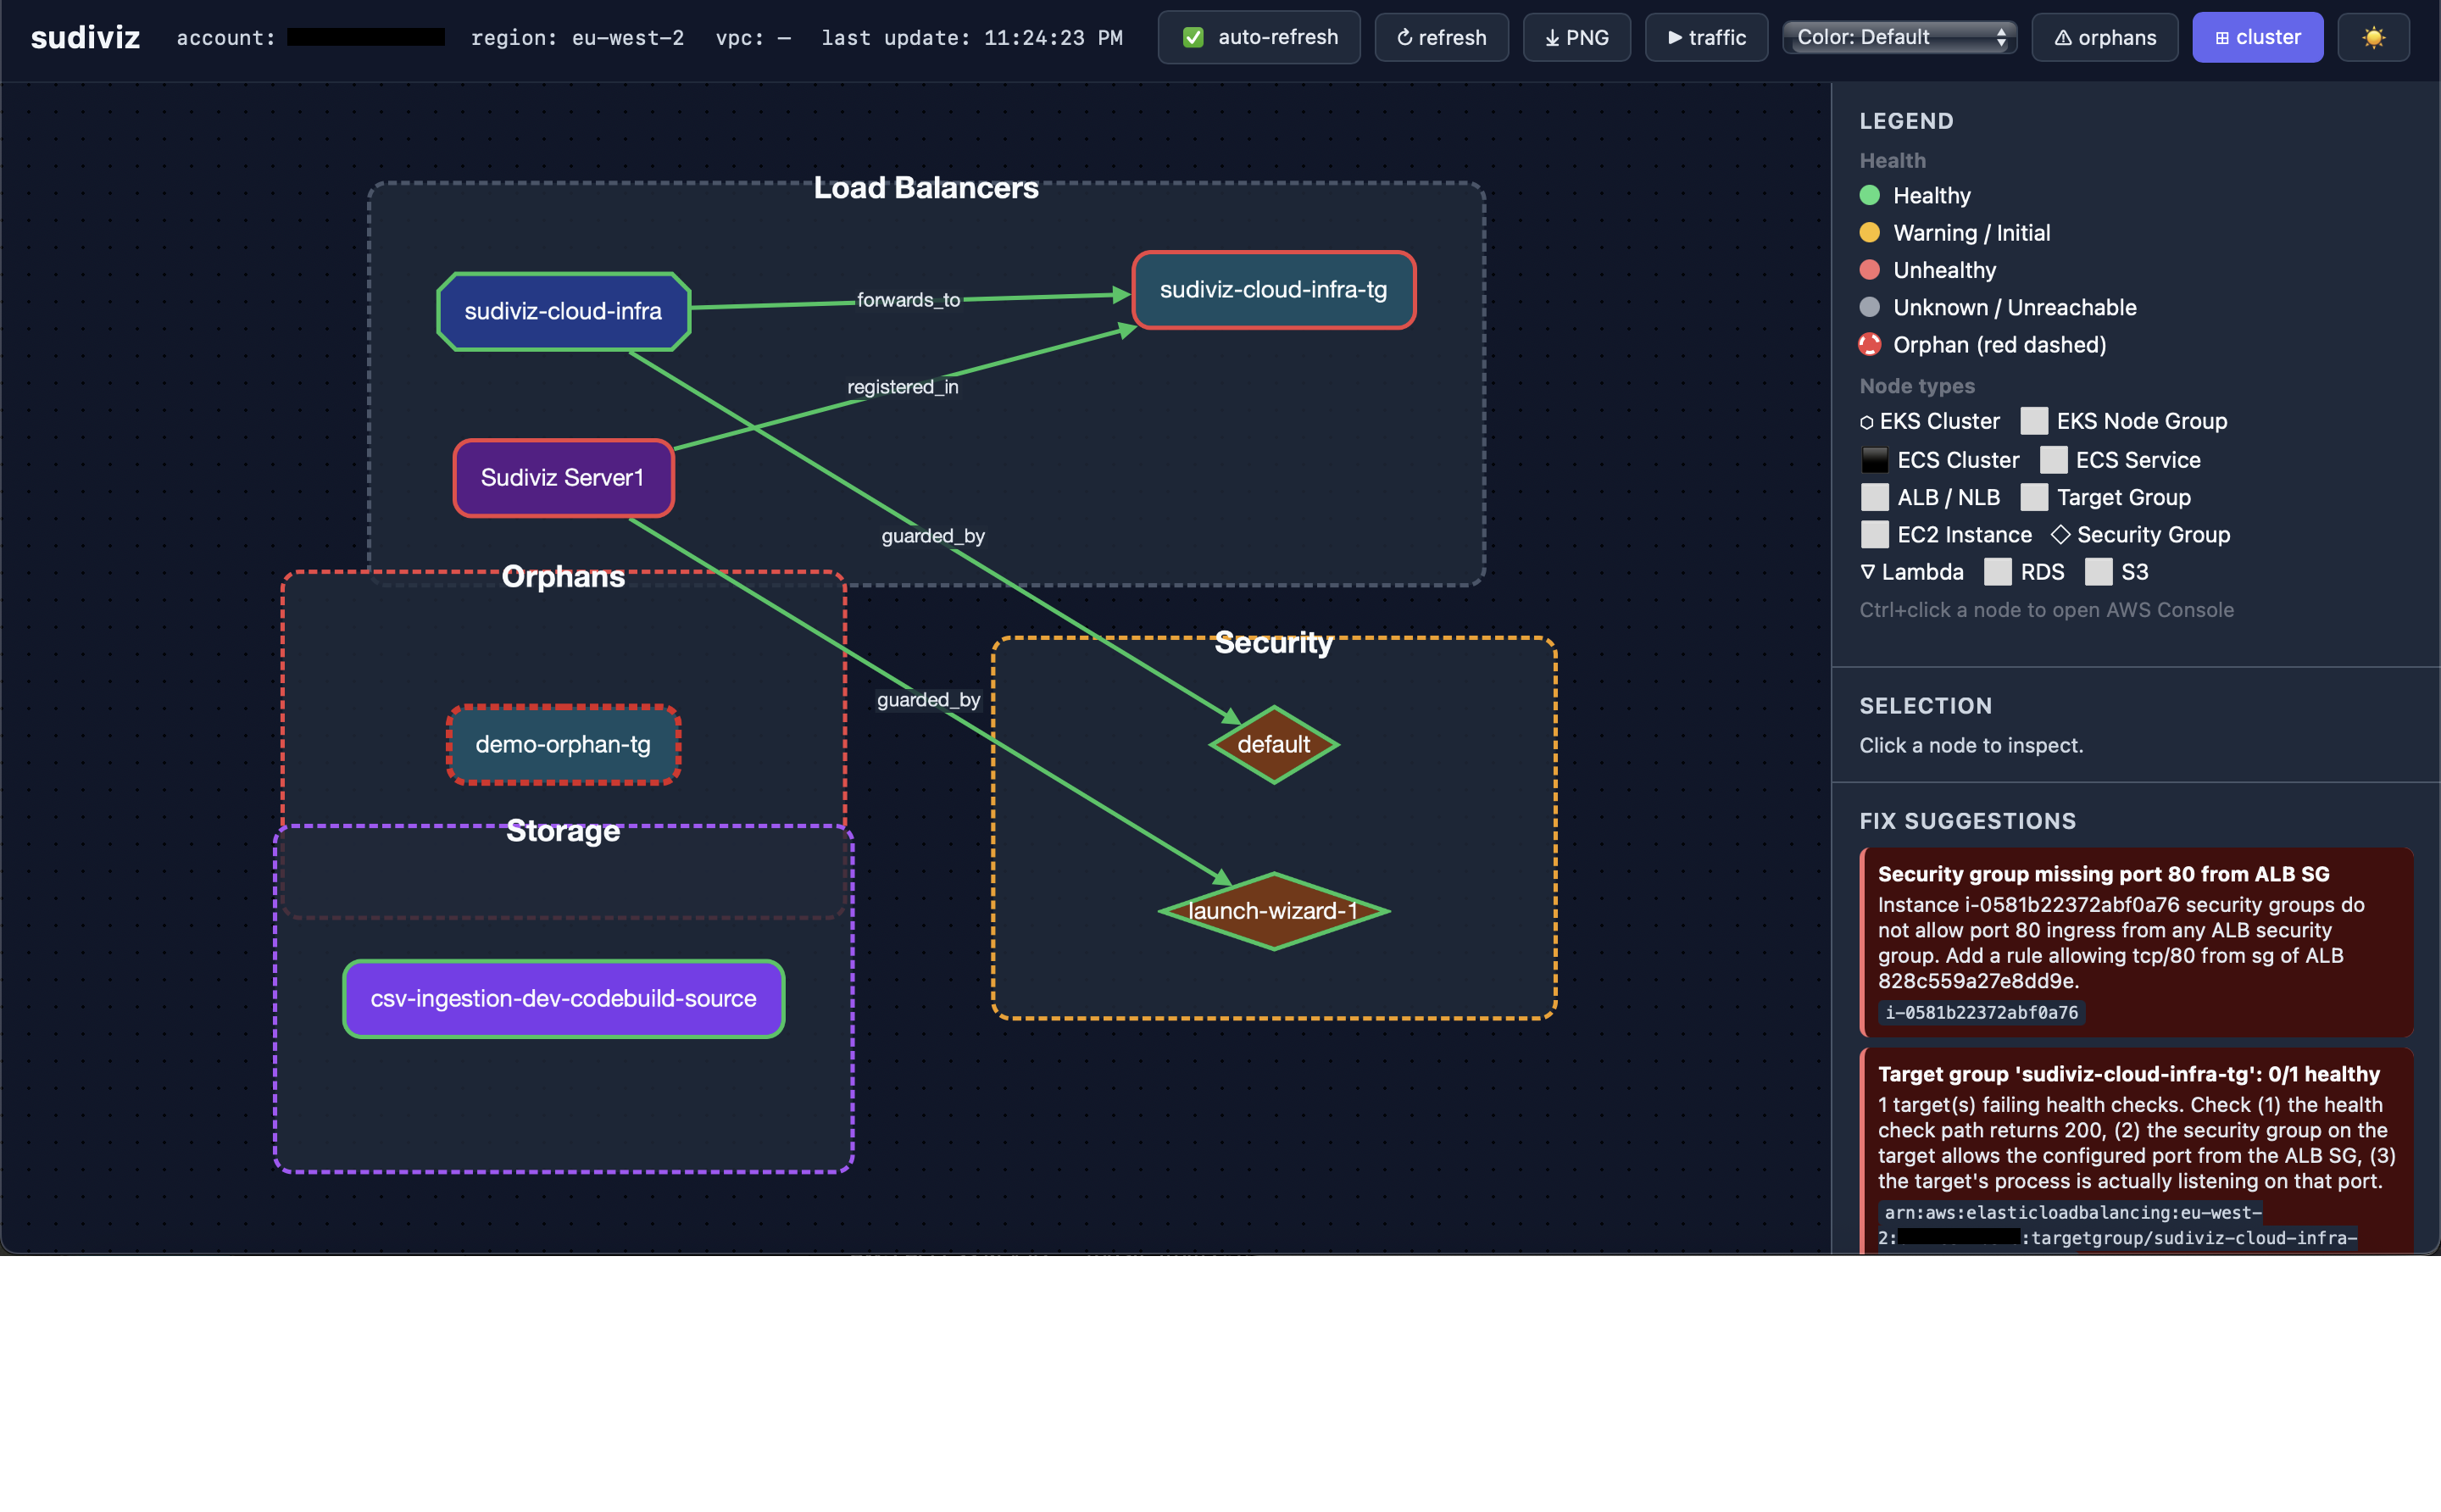Viewport: 2441px width, 1512px height.
Task: Show orphans using the warning-triangle orphans button
Action: [2104, 38]
